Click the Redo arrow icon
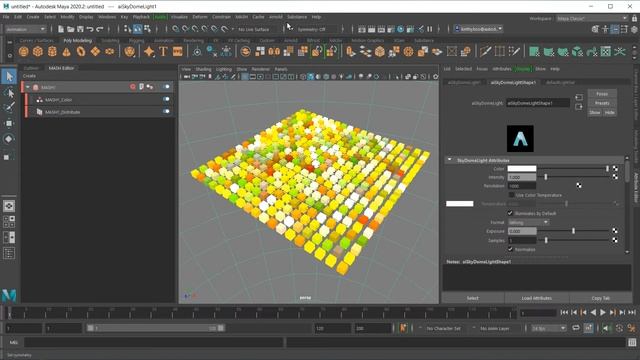 click(100, 29)
